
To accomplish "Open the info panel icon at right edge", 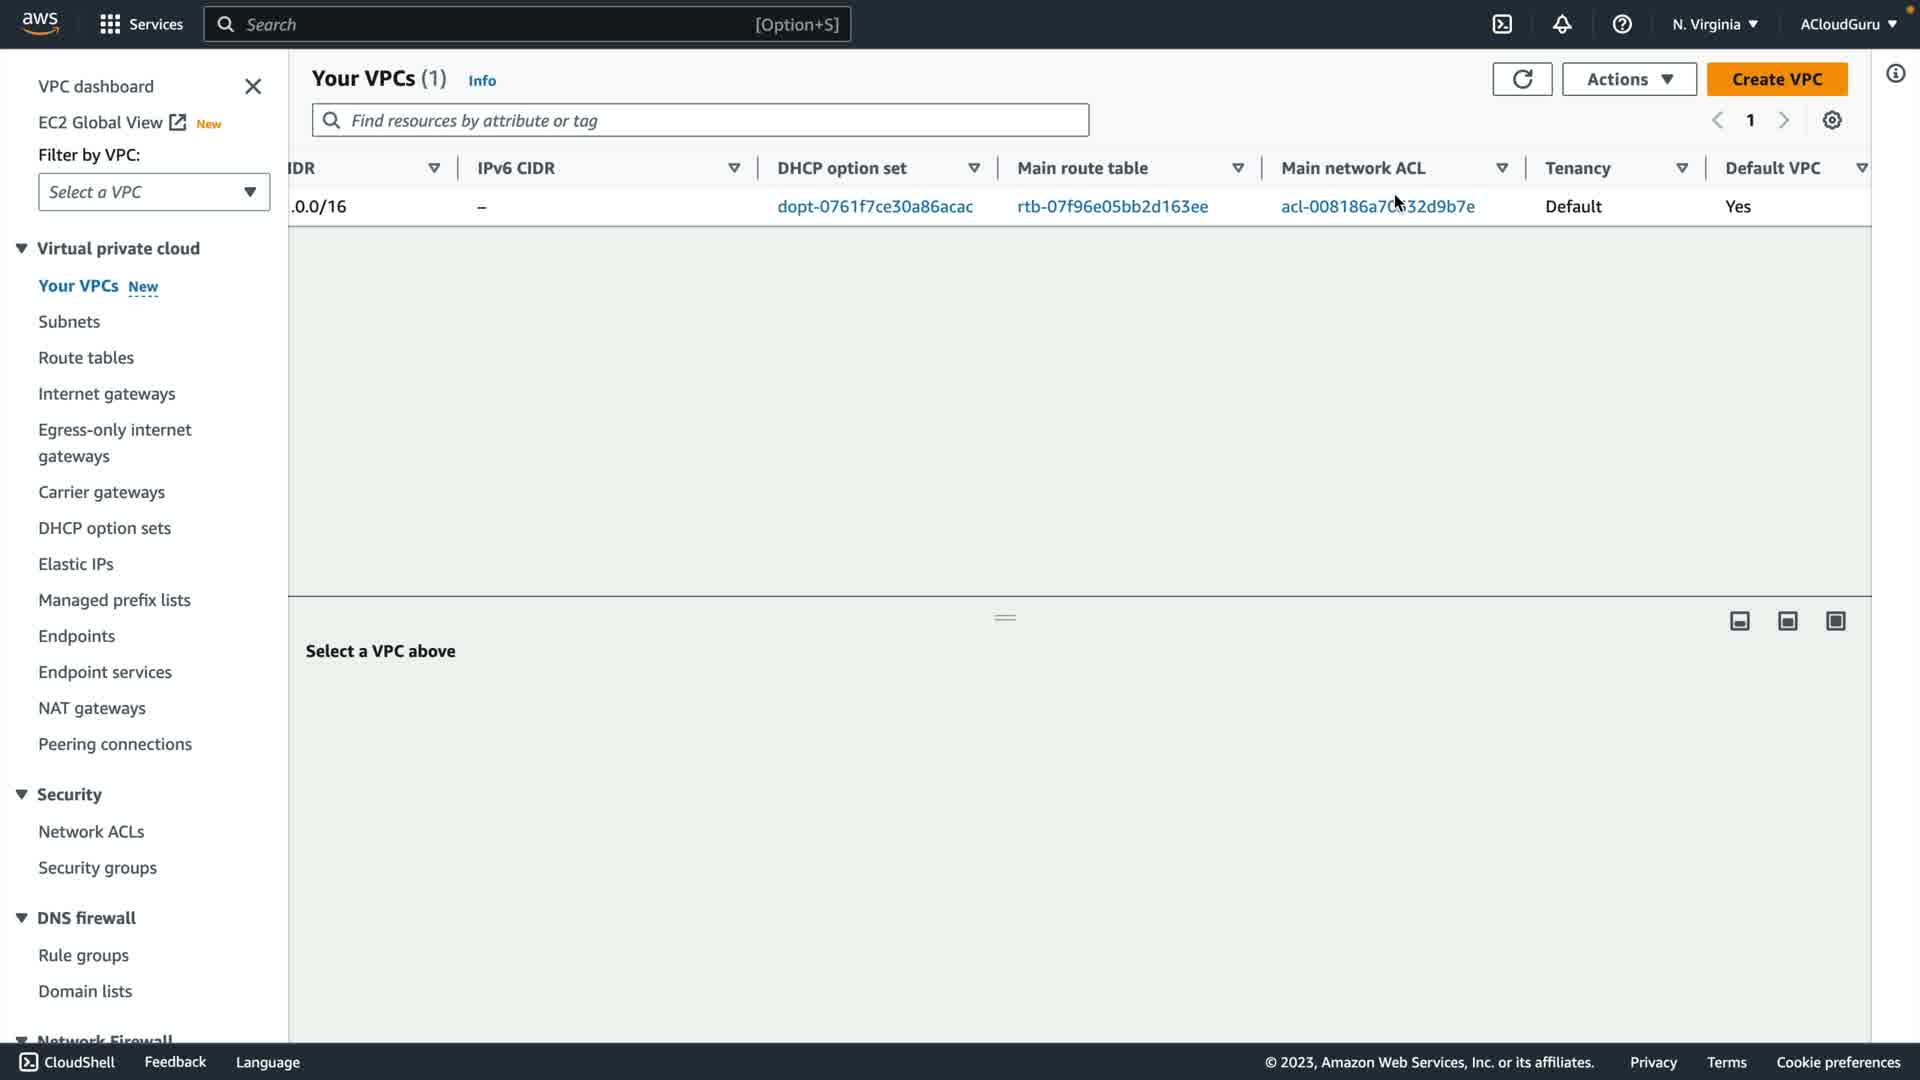I will coord(1895,74).
